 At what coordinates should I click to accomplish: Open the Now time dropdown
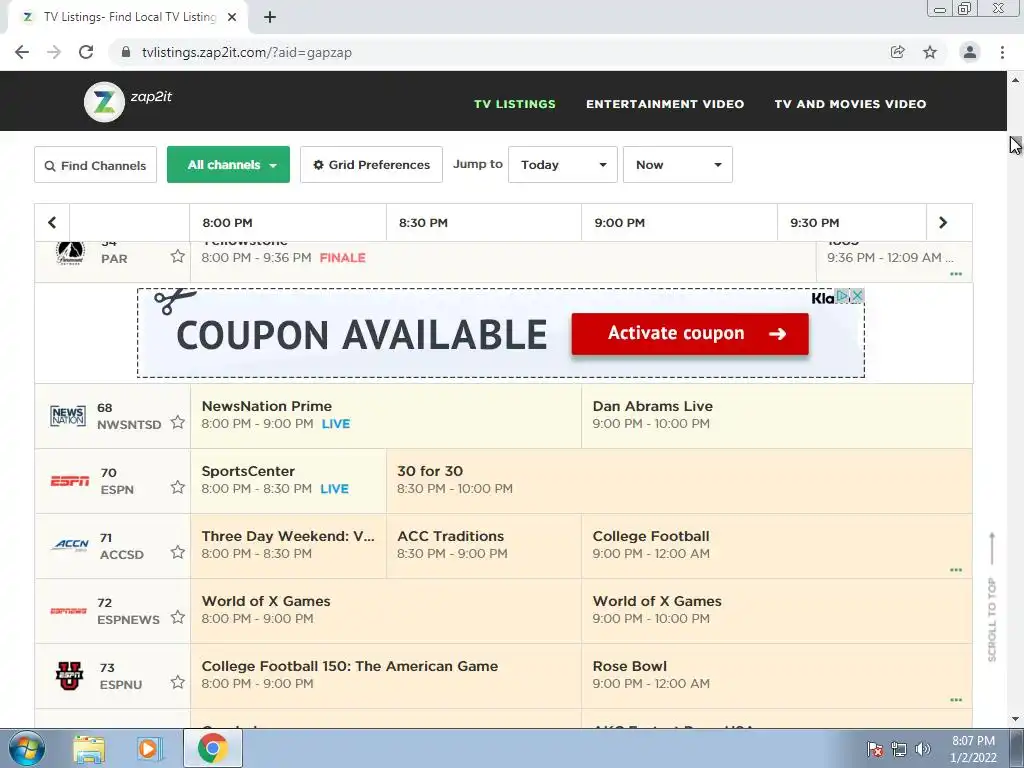(677, 165)
